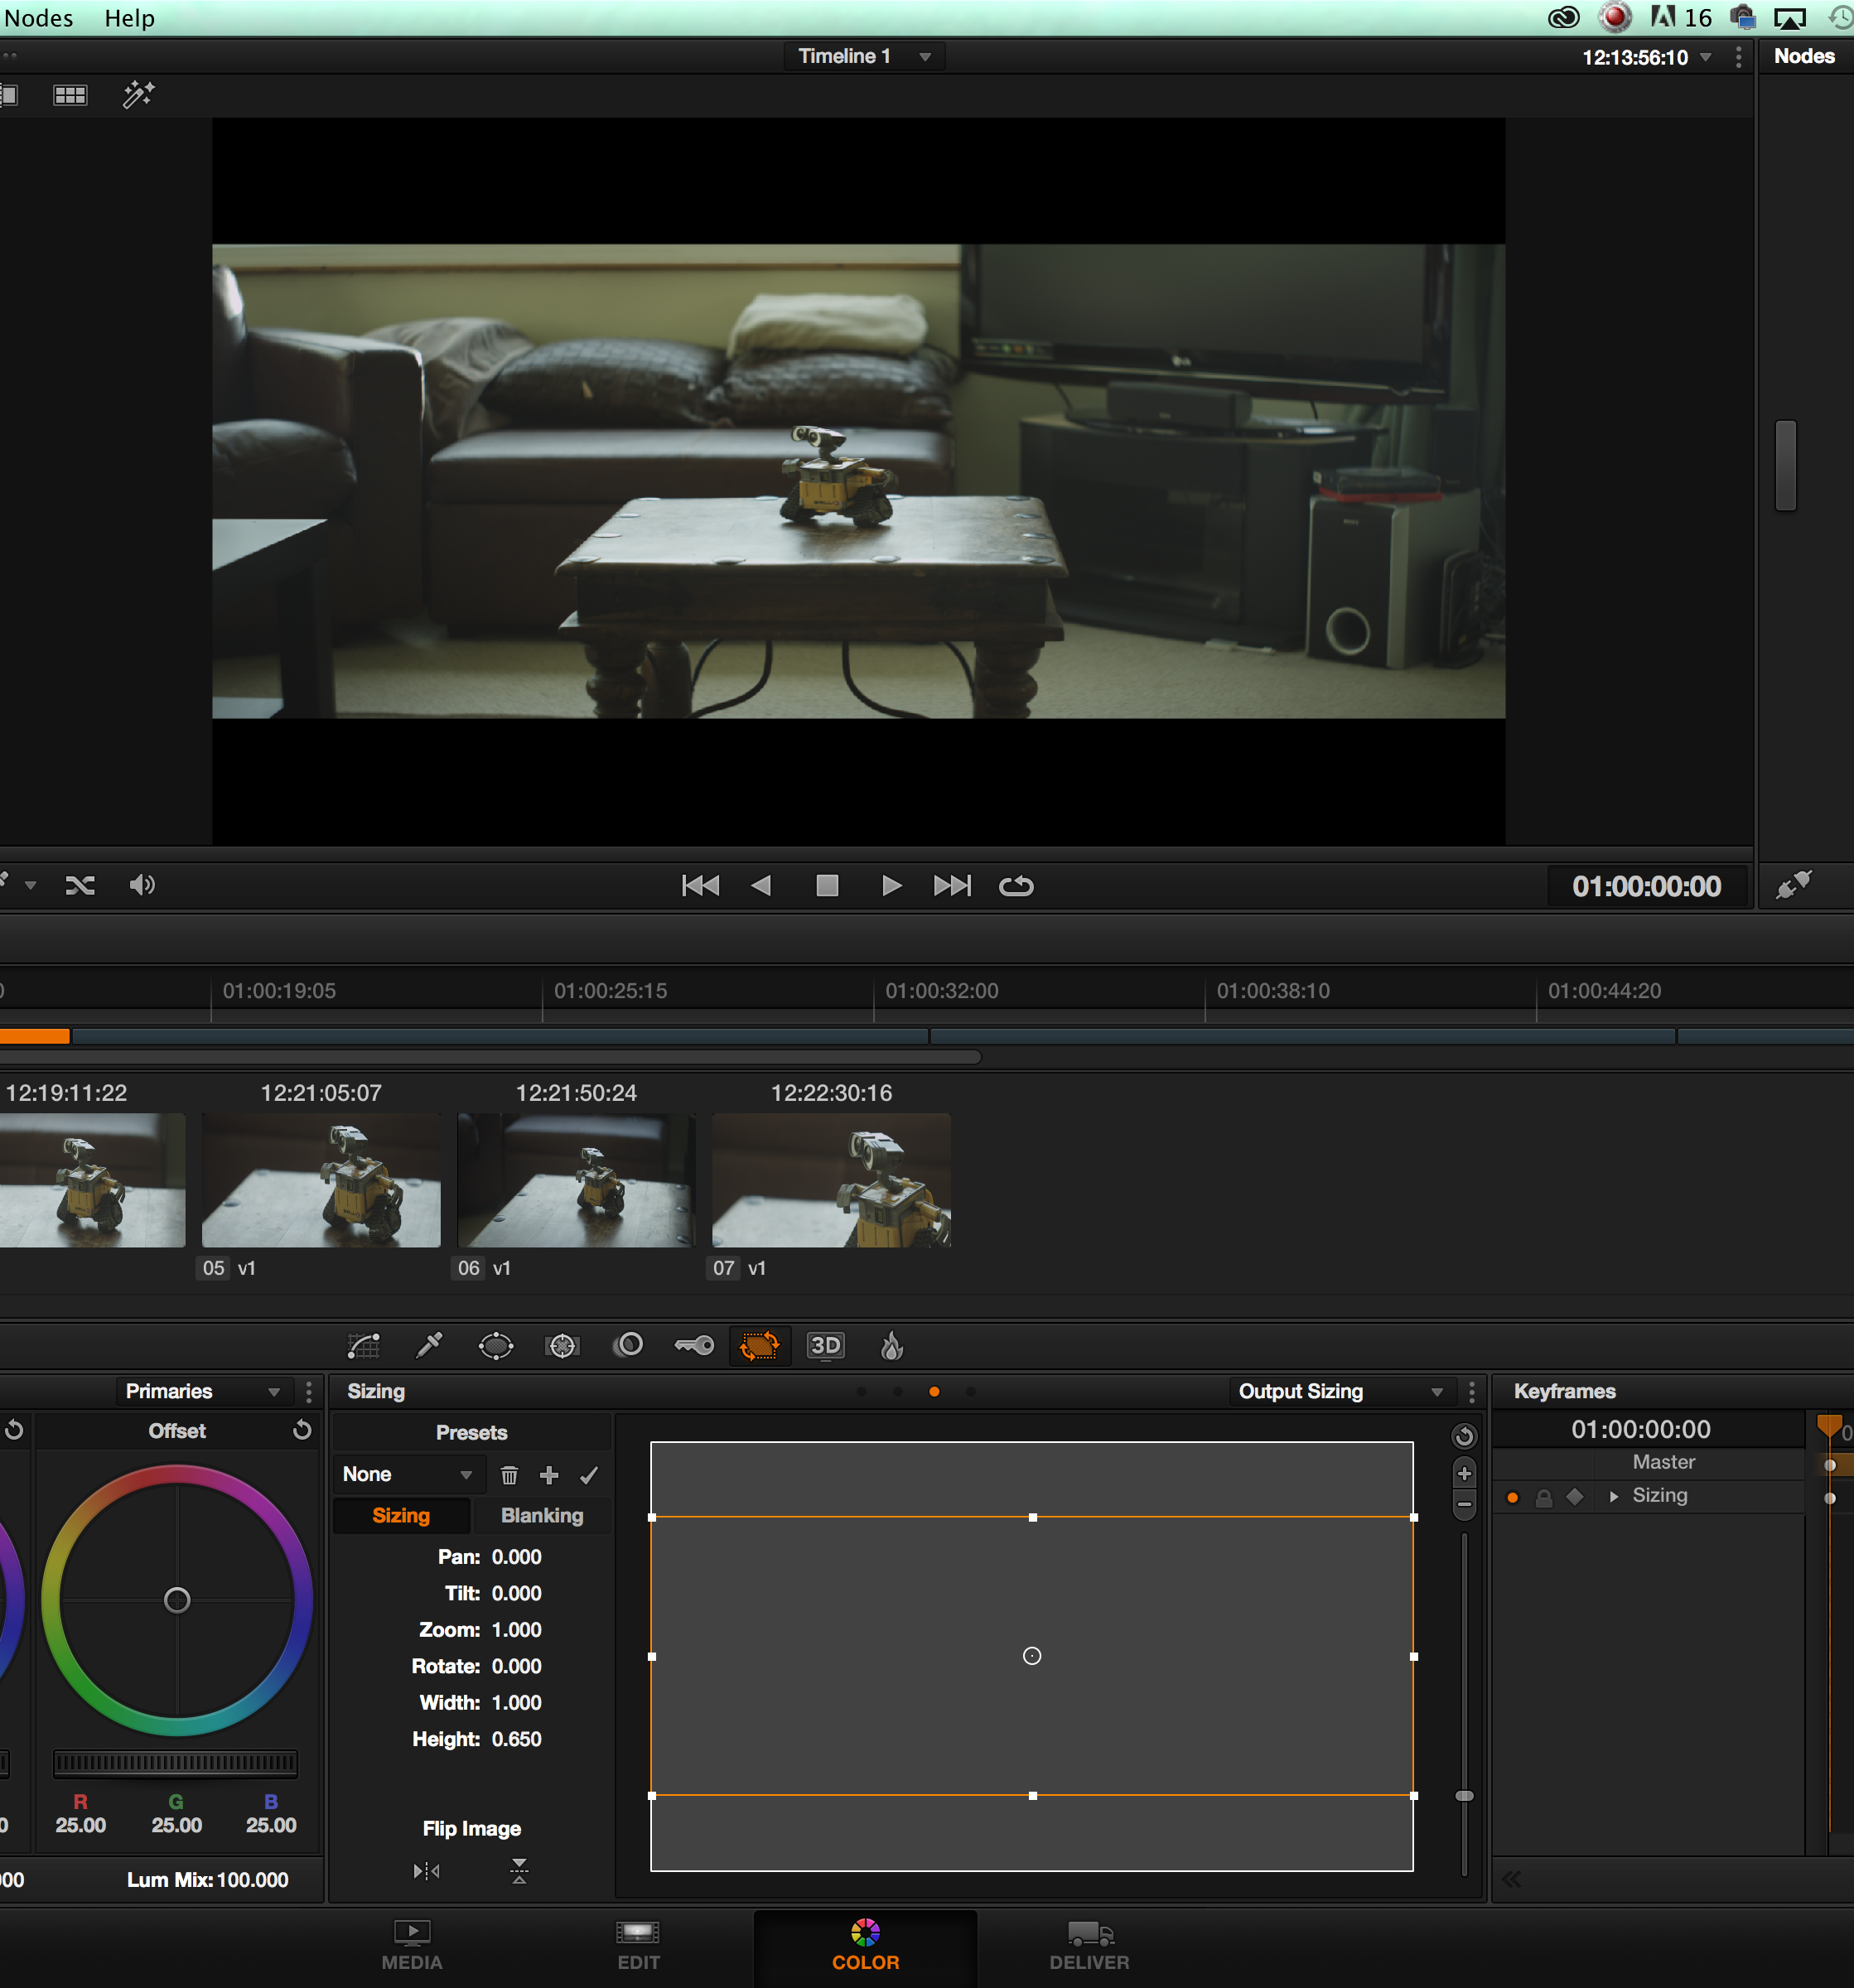Jump to first frame
1854x1988 pixels.
pos(700,885)
